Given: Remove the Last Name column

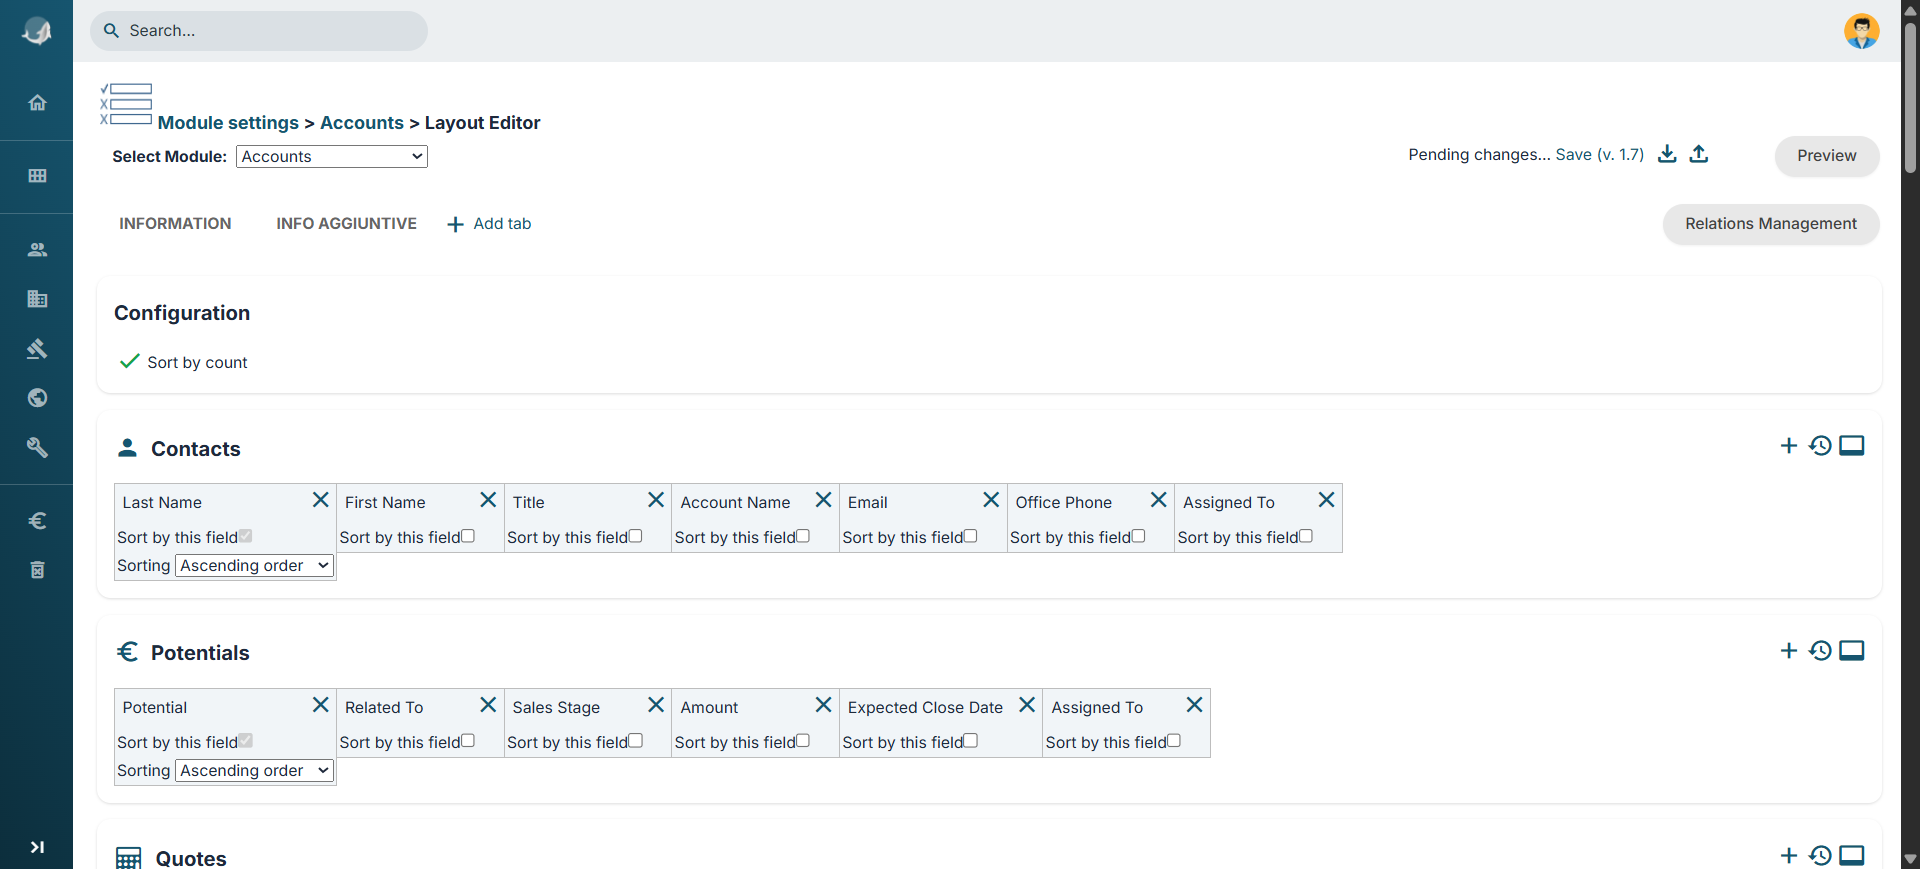Looking at the screenshot, I should tap(320, 500).
